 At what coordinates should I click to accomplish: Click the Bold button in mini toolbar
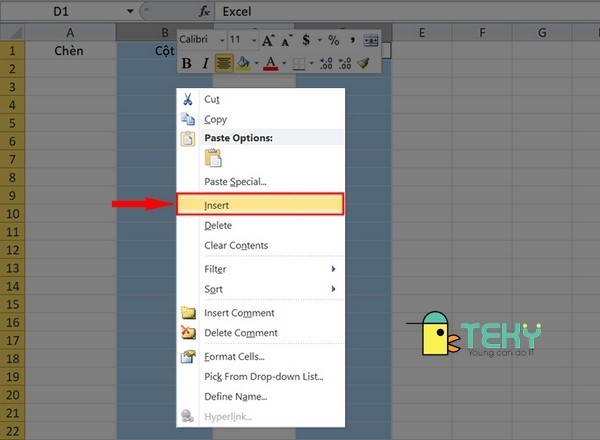click(187, 63)
